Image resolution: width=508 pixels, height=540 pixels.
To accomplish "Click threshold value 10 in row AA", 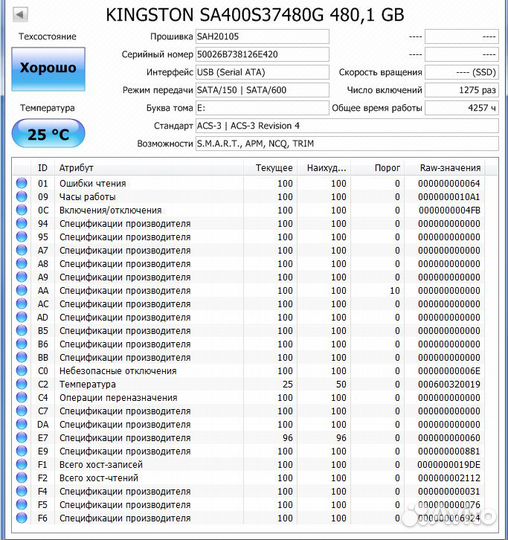I will pos(395,290).
